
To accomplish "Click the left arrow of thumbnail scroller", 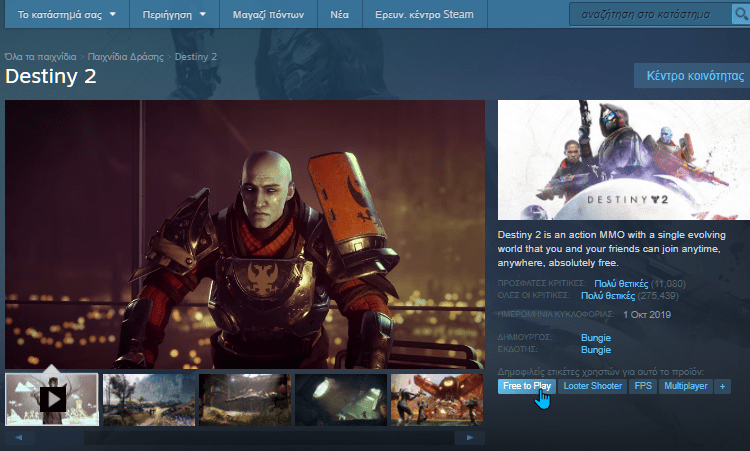I will (x=19, y=437).
